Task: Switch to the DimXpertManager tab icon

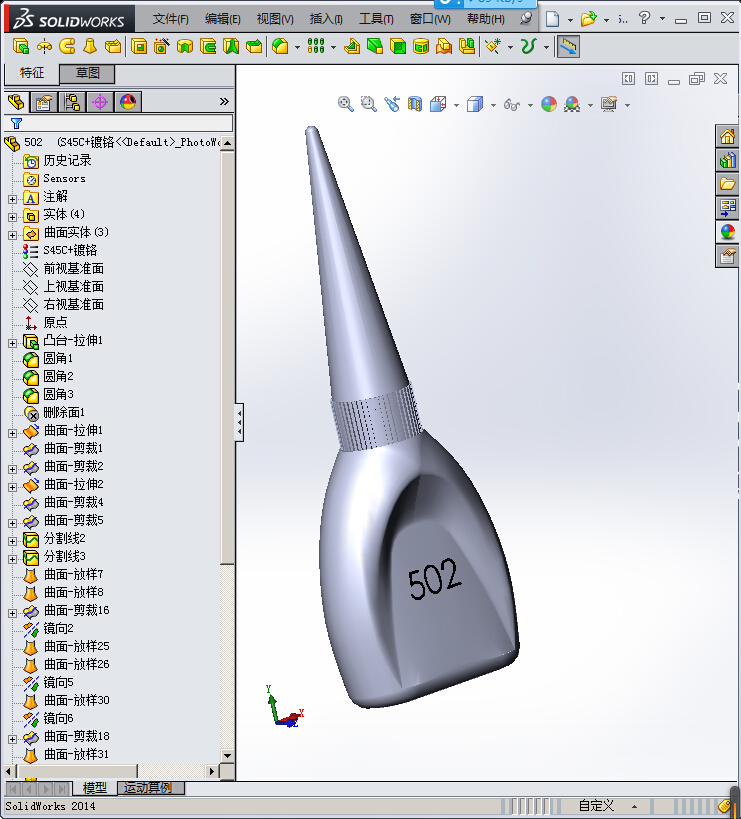Action: click(x=100, y=102)
